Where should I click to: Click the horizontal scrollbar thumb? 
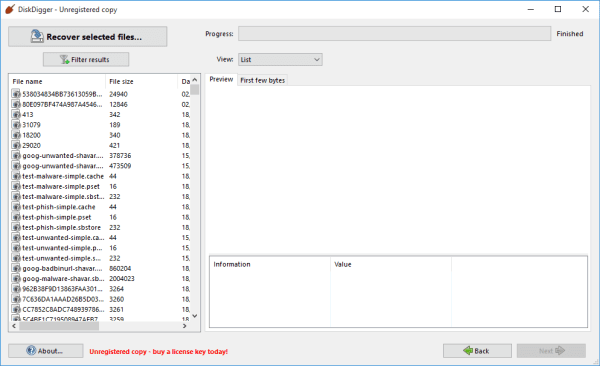coord(59,326)
